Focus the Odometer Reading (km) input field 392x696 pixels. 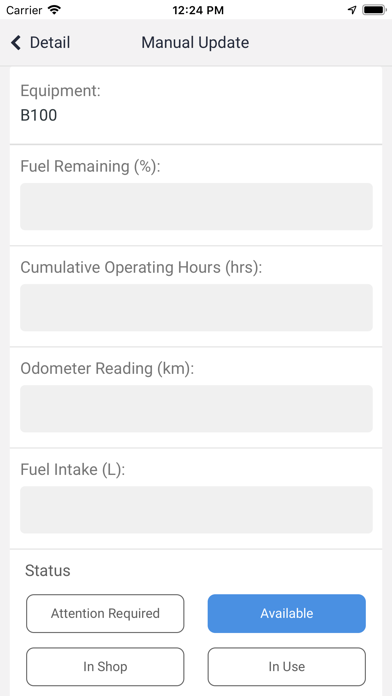(196, 408)
